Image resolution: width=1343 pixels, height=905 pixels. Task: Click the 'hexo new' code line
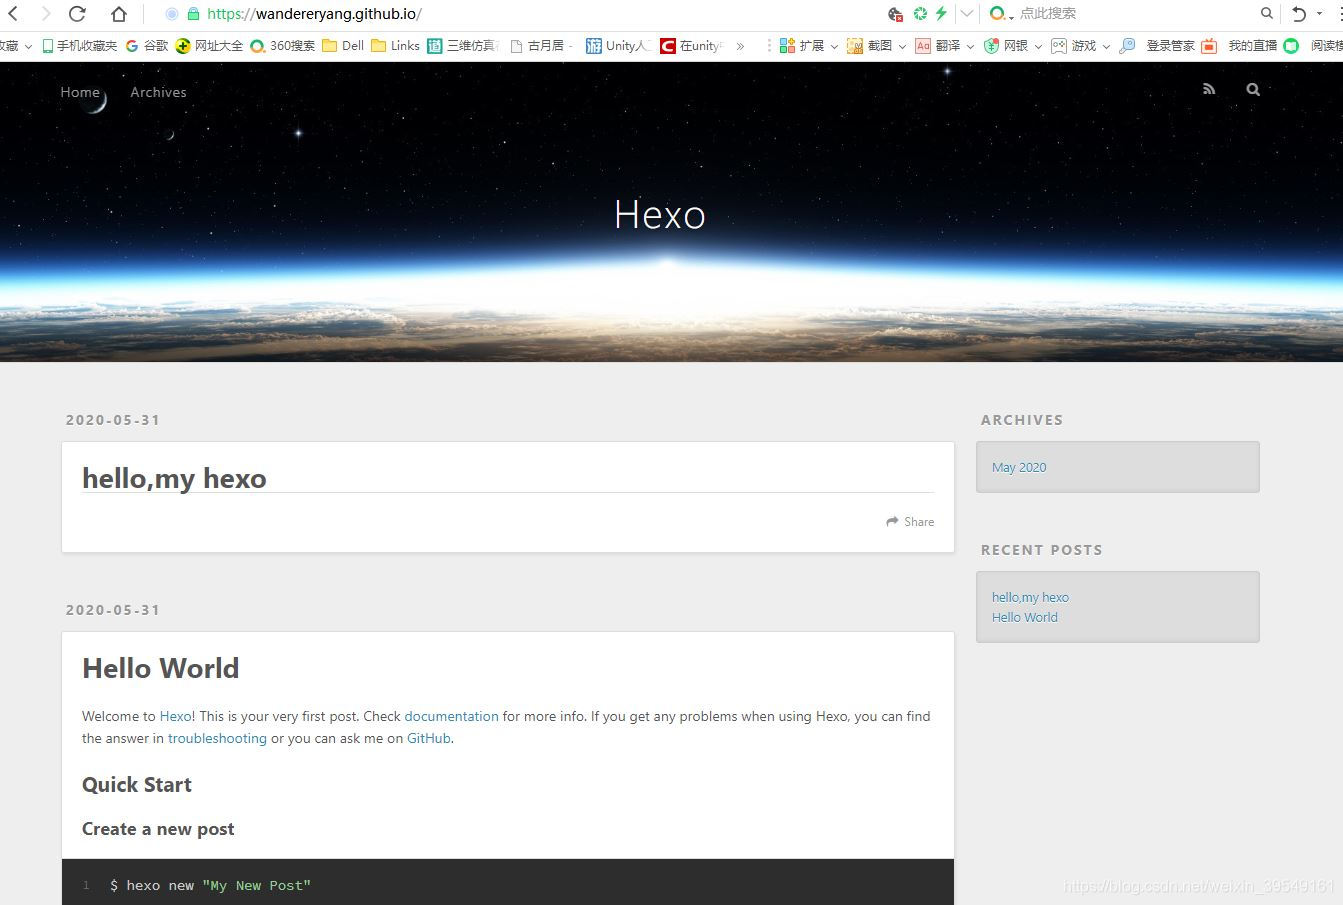(x=210, y=885)
